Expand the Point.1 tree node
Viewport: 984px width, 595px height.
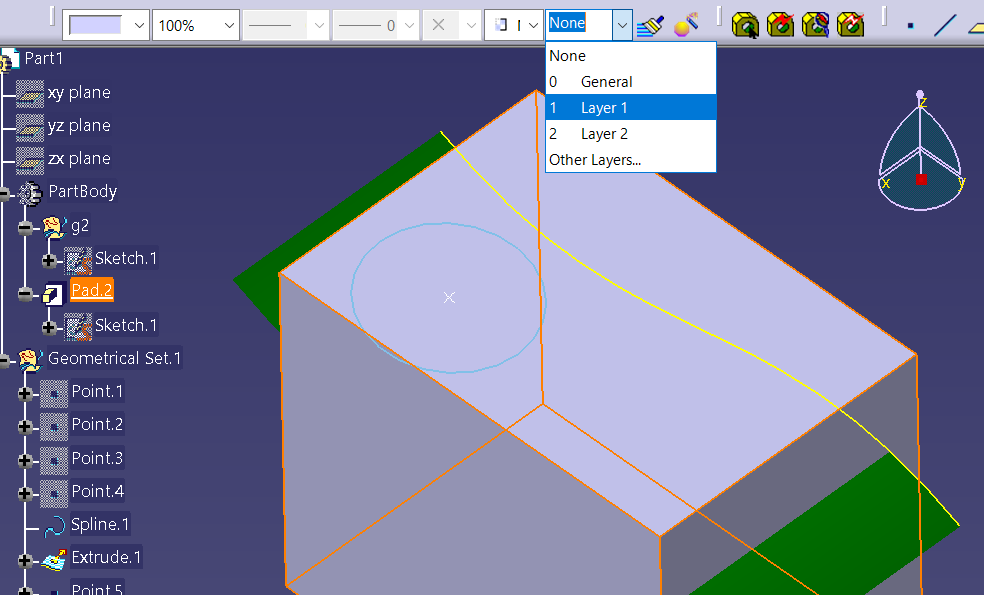point(25,393)
